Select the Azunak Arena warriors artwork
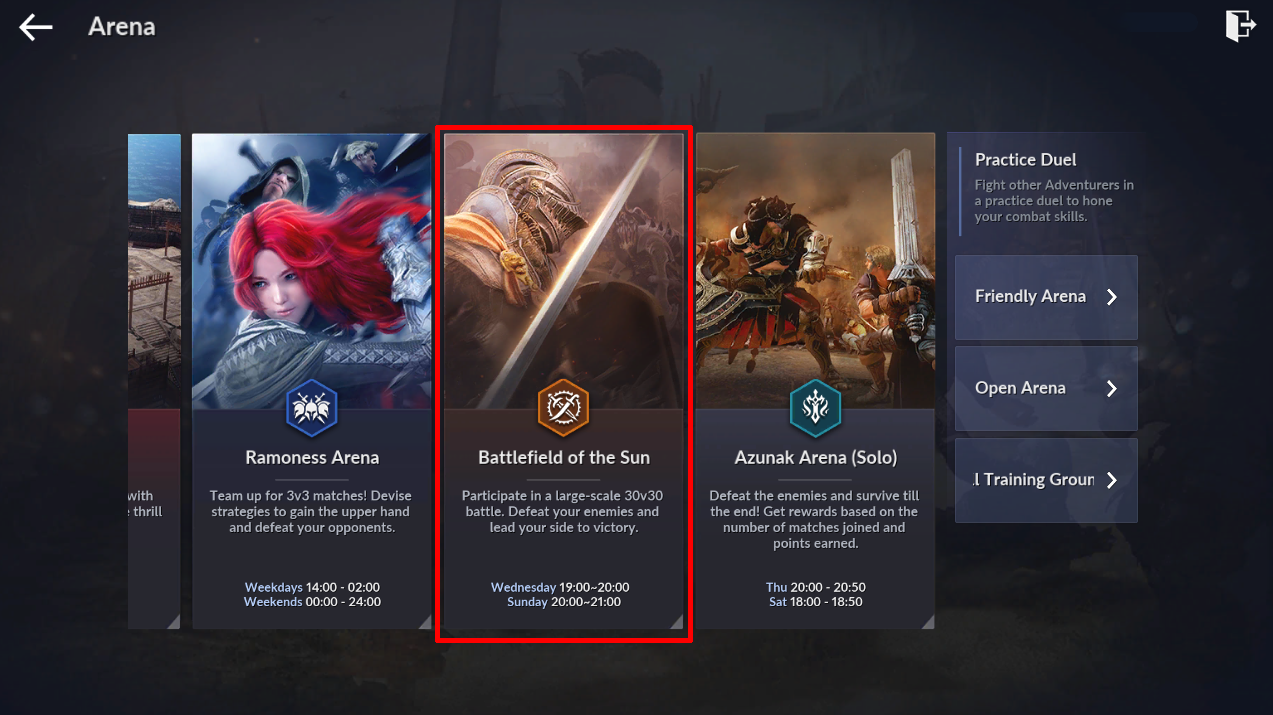The width and height of the screenshot is (1273, 715). click(x=815, y=270)
